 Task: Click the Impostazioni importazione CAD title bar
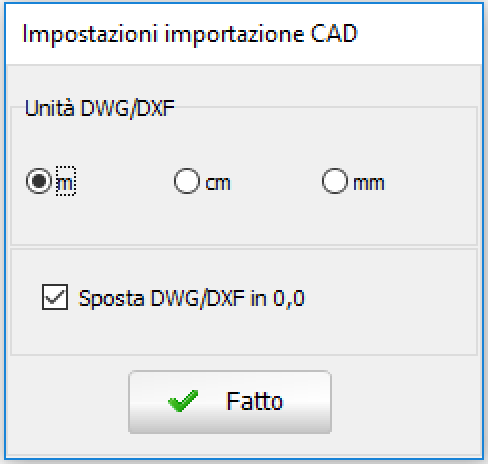(x=244, y=34)
